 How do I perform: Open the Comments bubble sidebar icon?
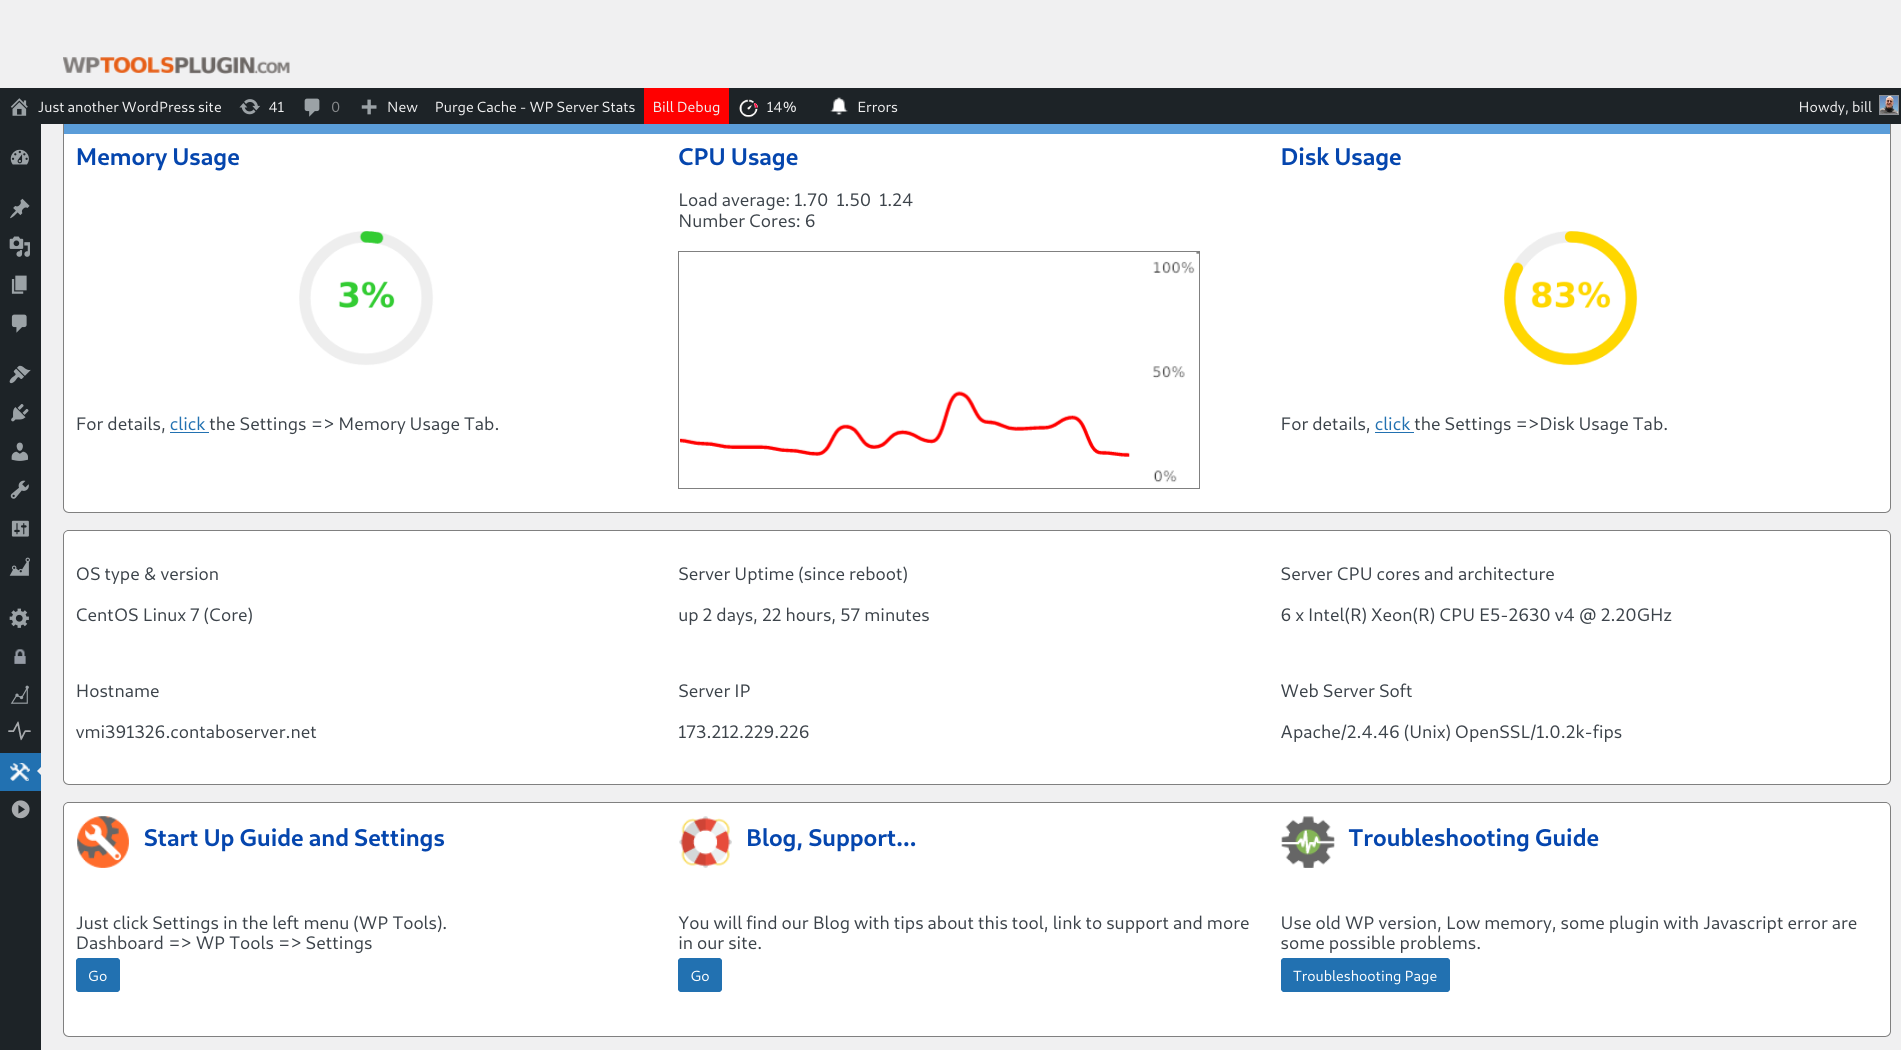pyautogui.click(x=20, y=323)
